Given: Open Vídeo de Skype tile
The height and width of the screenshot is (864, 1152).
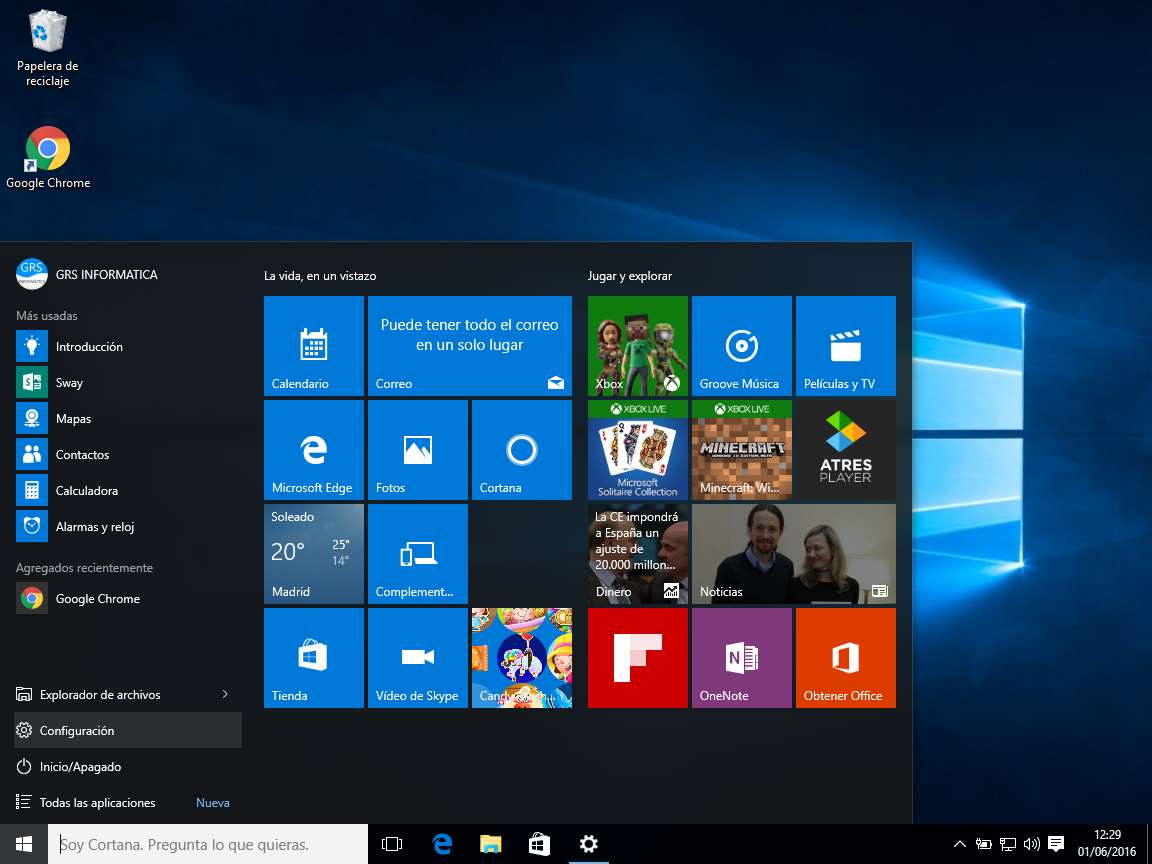Looking at the screenshot, I should coord(417,658).
